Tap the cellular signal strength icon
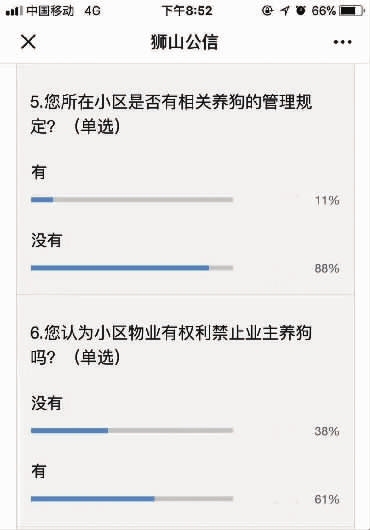 [x=14, y=11]
